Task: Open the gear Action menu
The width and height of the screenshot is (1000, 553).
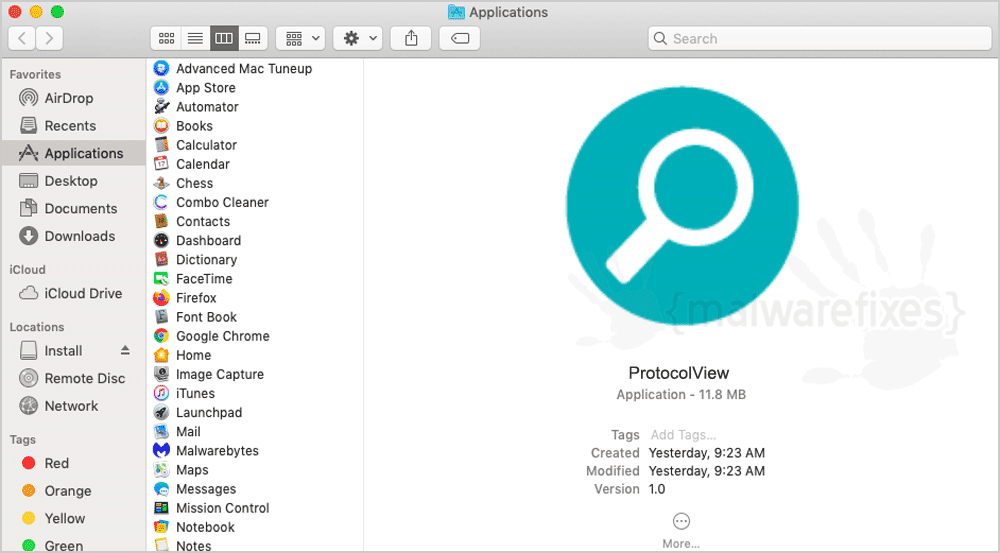Action: click(358, 38)
